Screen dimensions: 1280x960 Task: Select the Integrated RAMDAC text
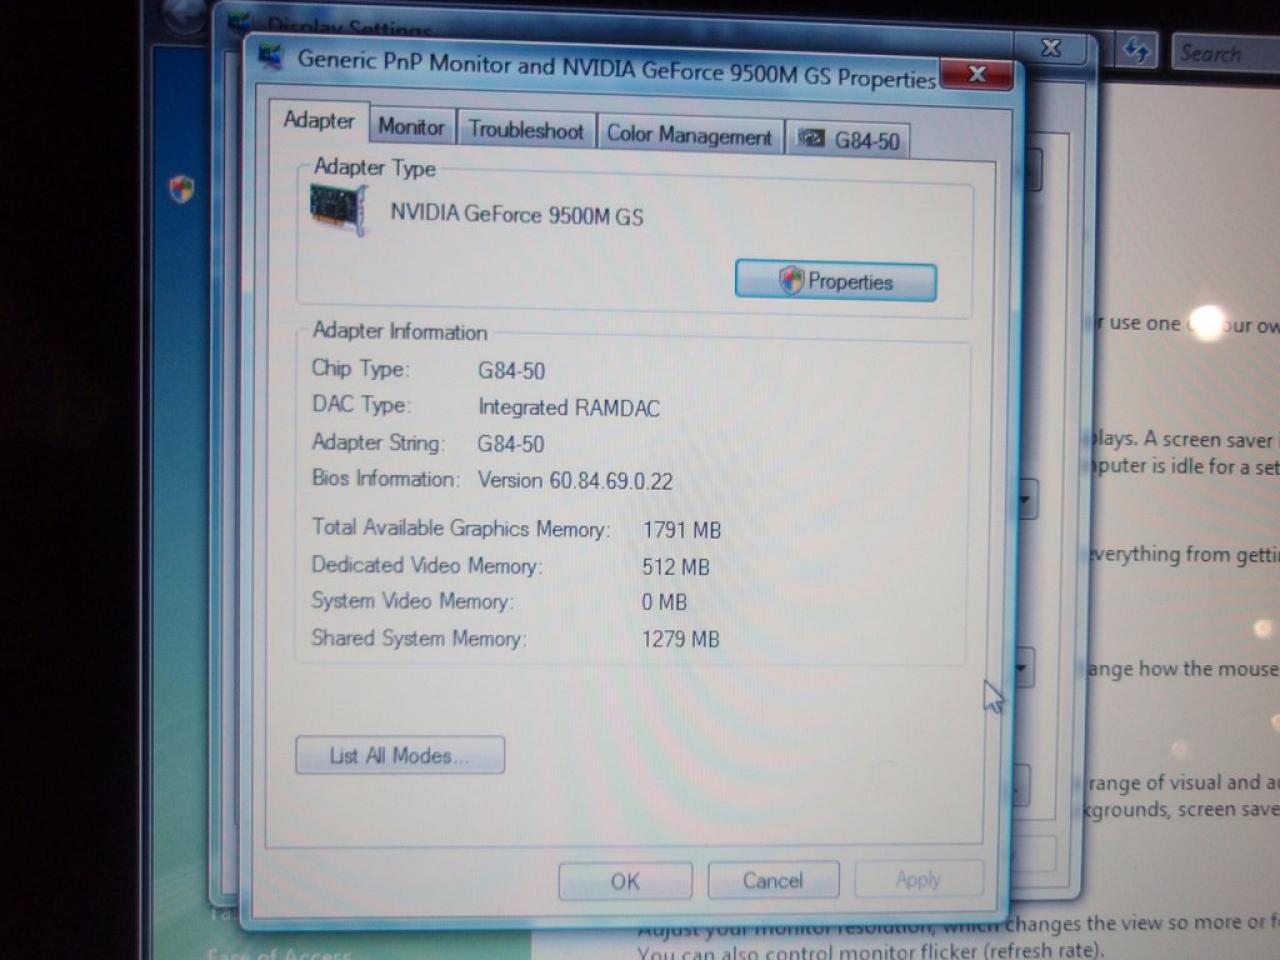tap(569, 408)
